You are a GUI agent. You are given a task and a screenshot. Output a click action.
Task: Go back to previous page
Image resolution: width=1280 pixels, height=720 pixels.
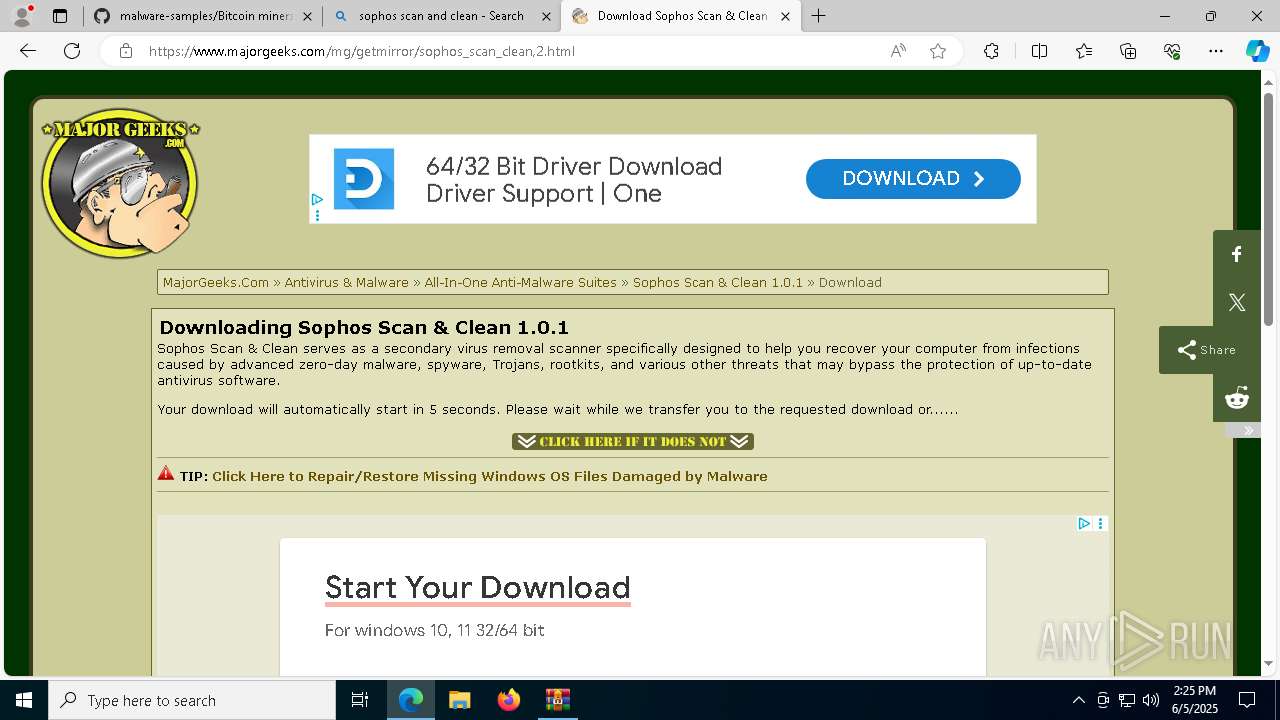(x=28, y=51)
